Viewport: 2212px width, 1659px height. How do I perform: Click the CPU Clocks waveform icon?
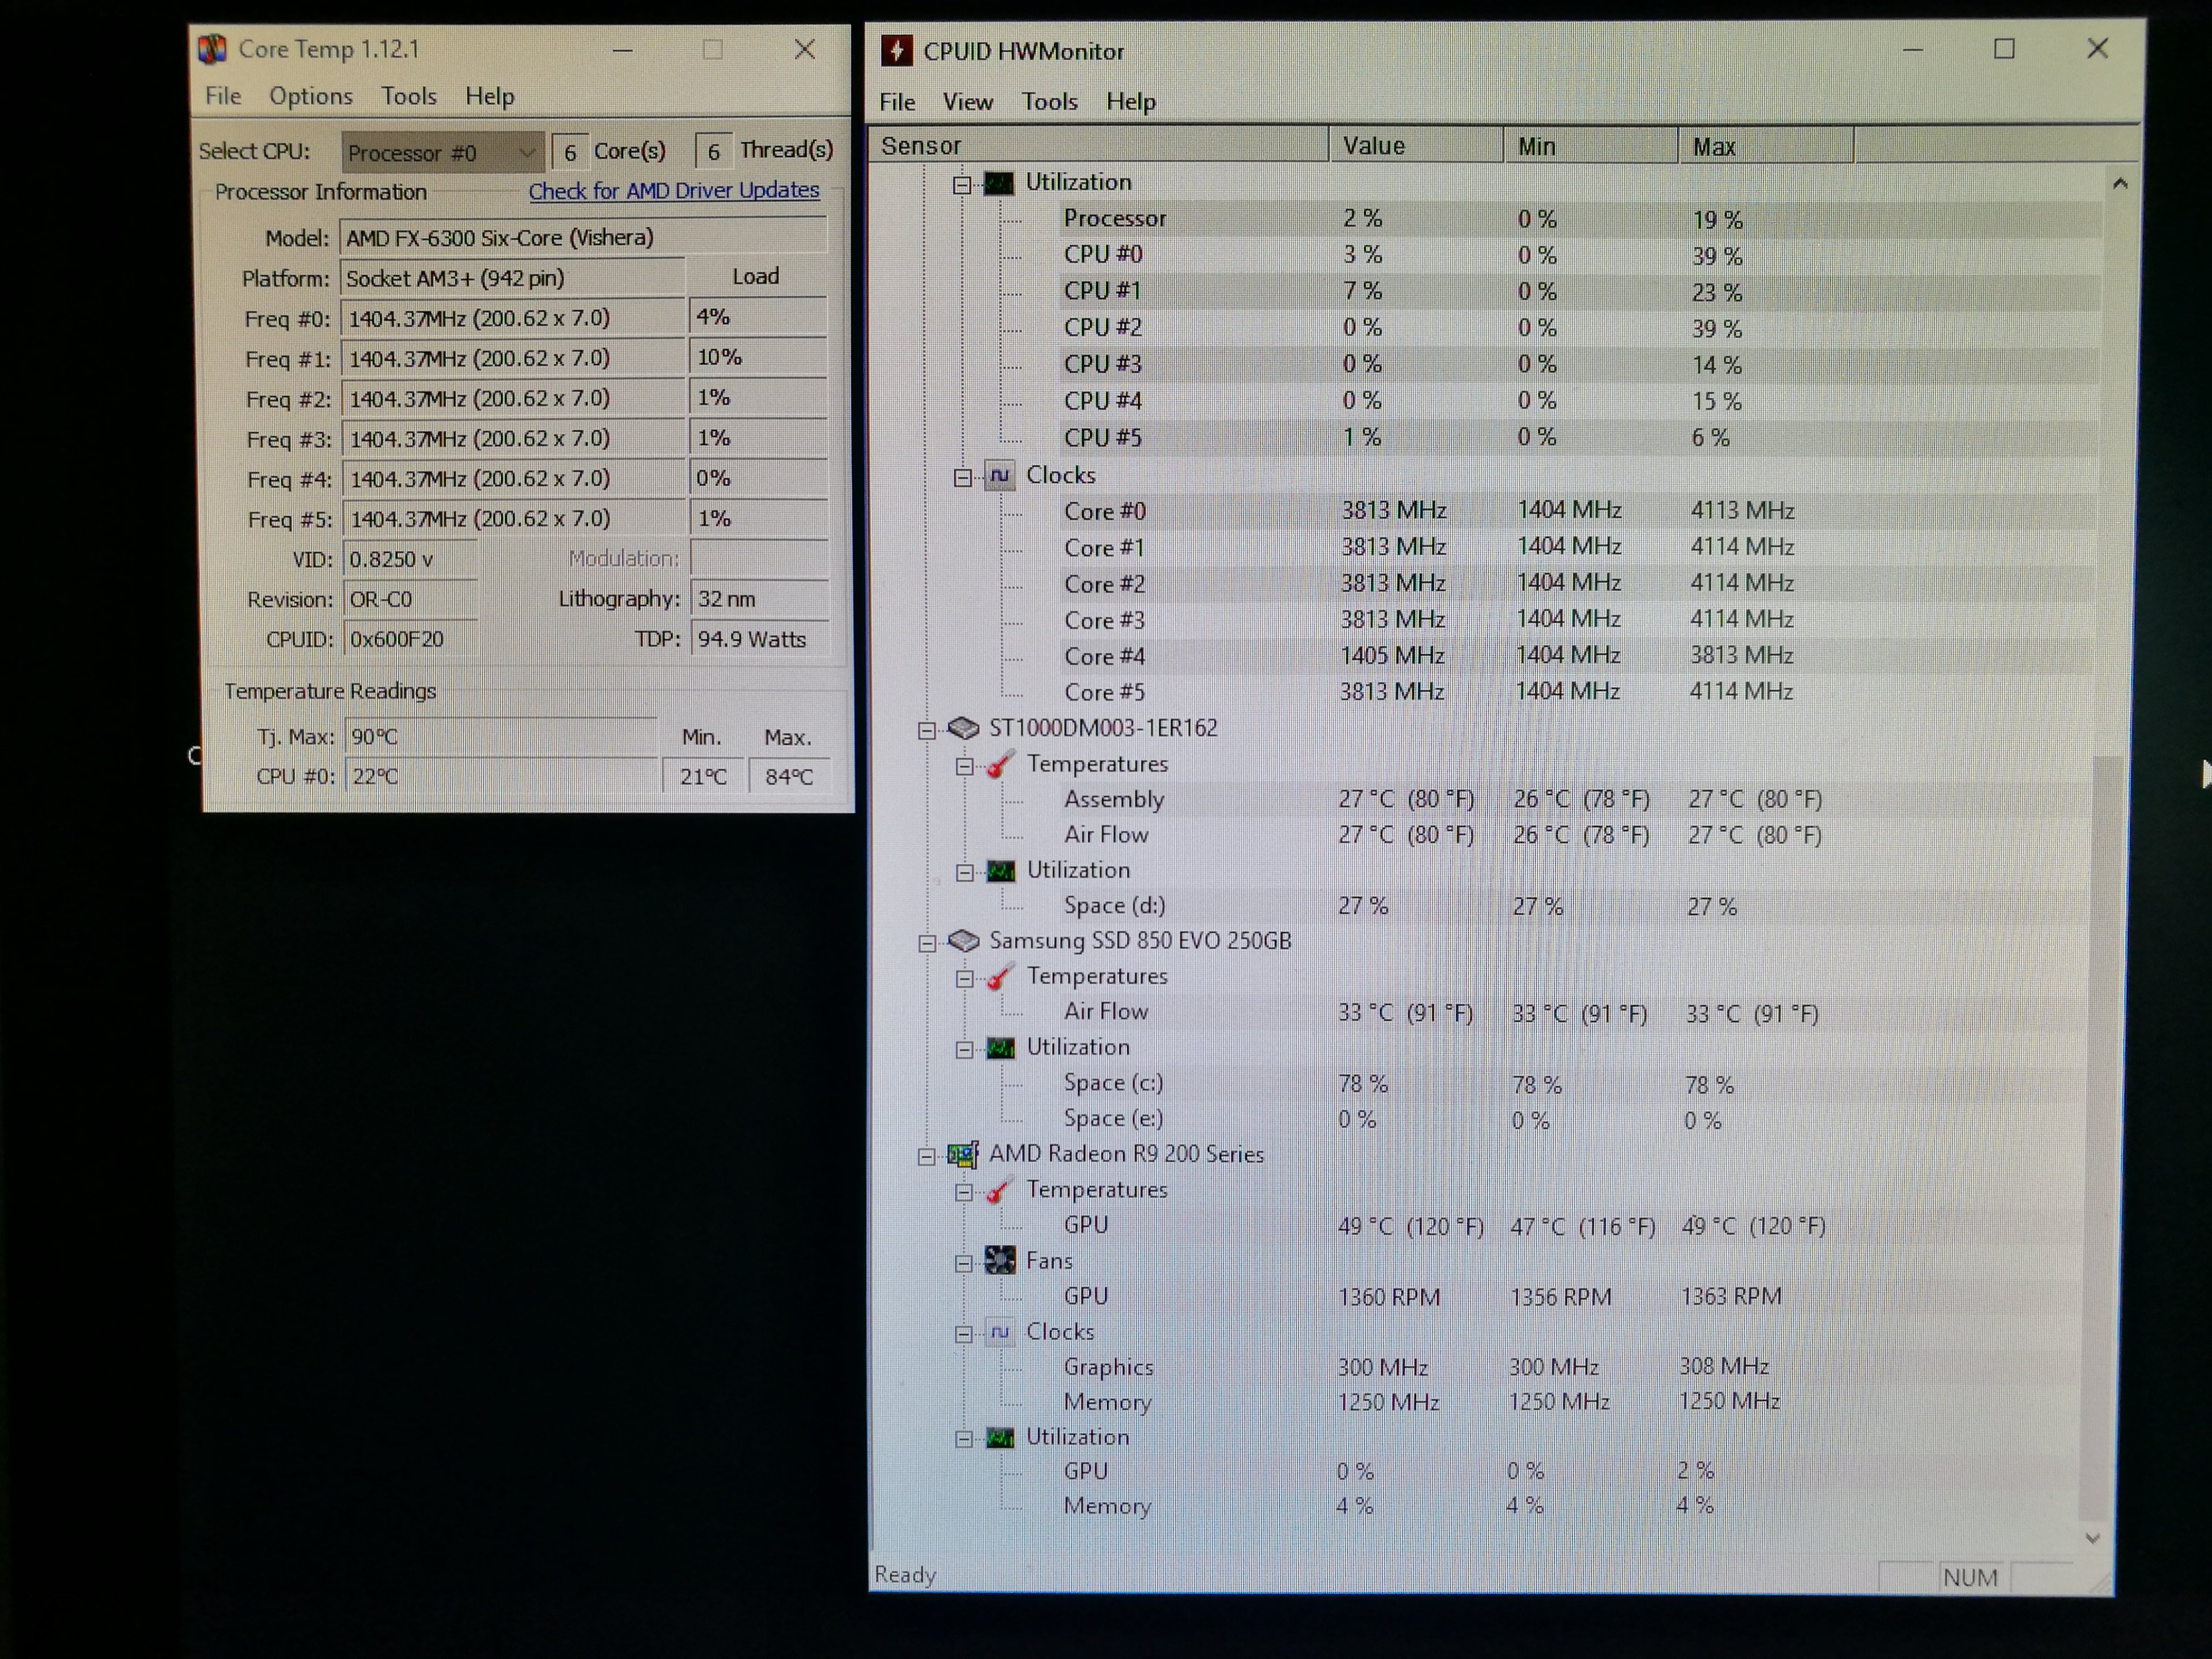tap(1000, 476)
